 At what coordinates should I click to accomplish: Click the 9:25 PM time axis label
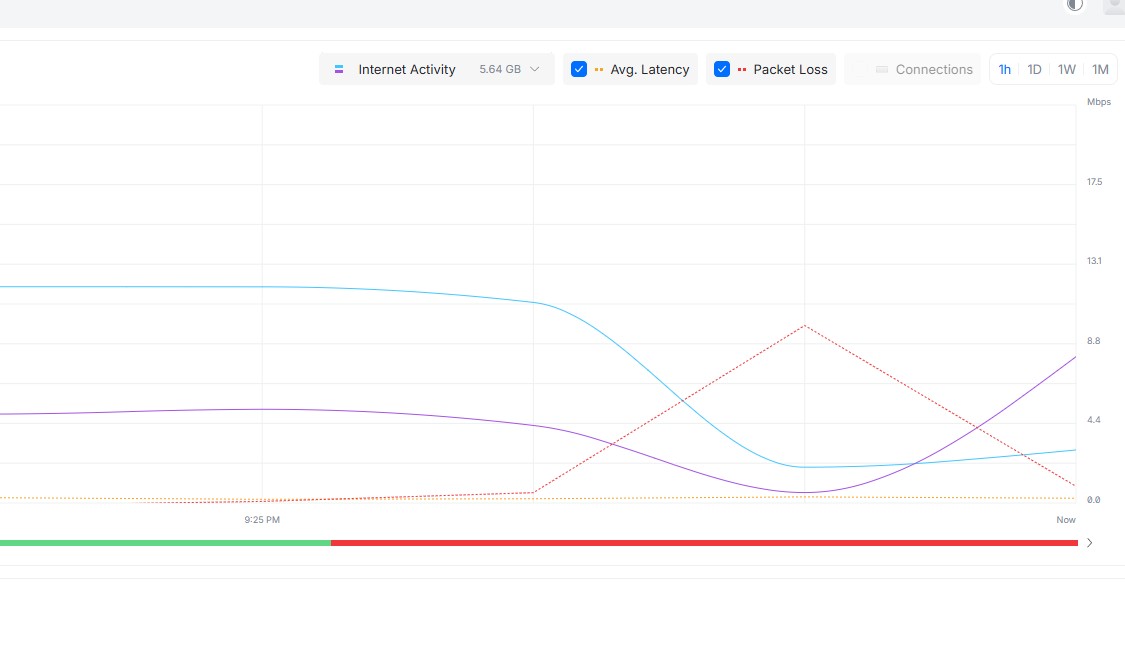click(x=262, y=520)
